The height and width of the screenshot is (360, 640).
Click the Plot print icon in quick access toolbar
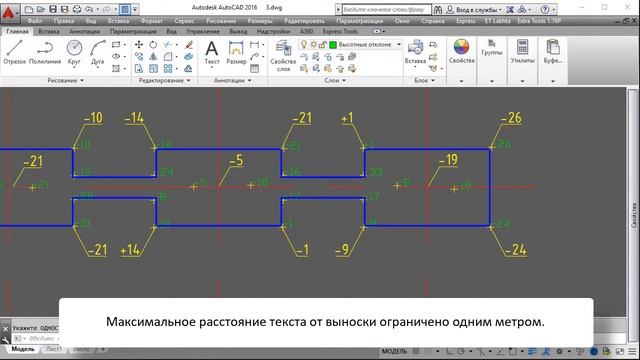(x=77, y=9)
